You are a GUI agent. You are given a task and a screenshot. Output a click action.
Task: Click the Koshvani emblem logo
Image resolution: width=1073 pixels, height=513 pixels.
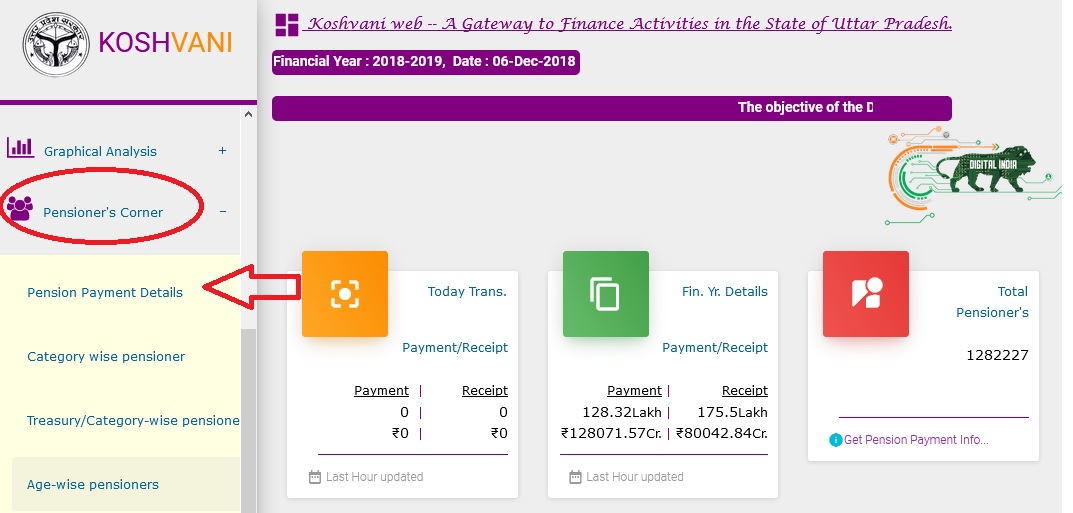click(x=56, y=44)
